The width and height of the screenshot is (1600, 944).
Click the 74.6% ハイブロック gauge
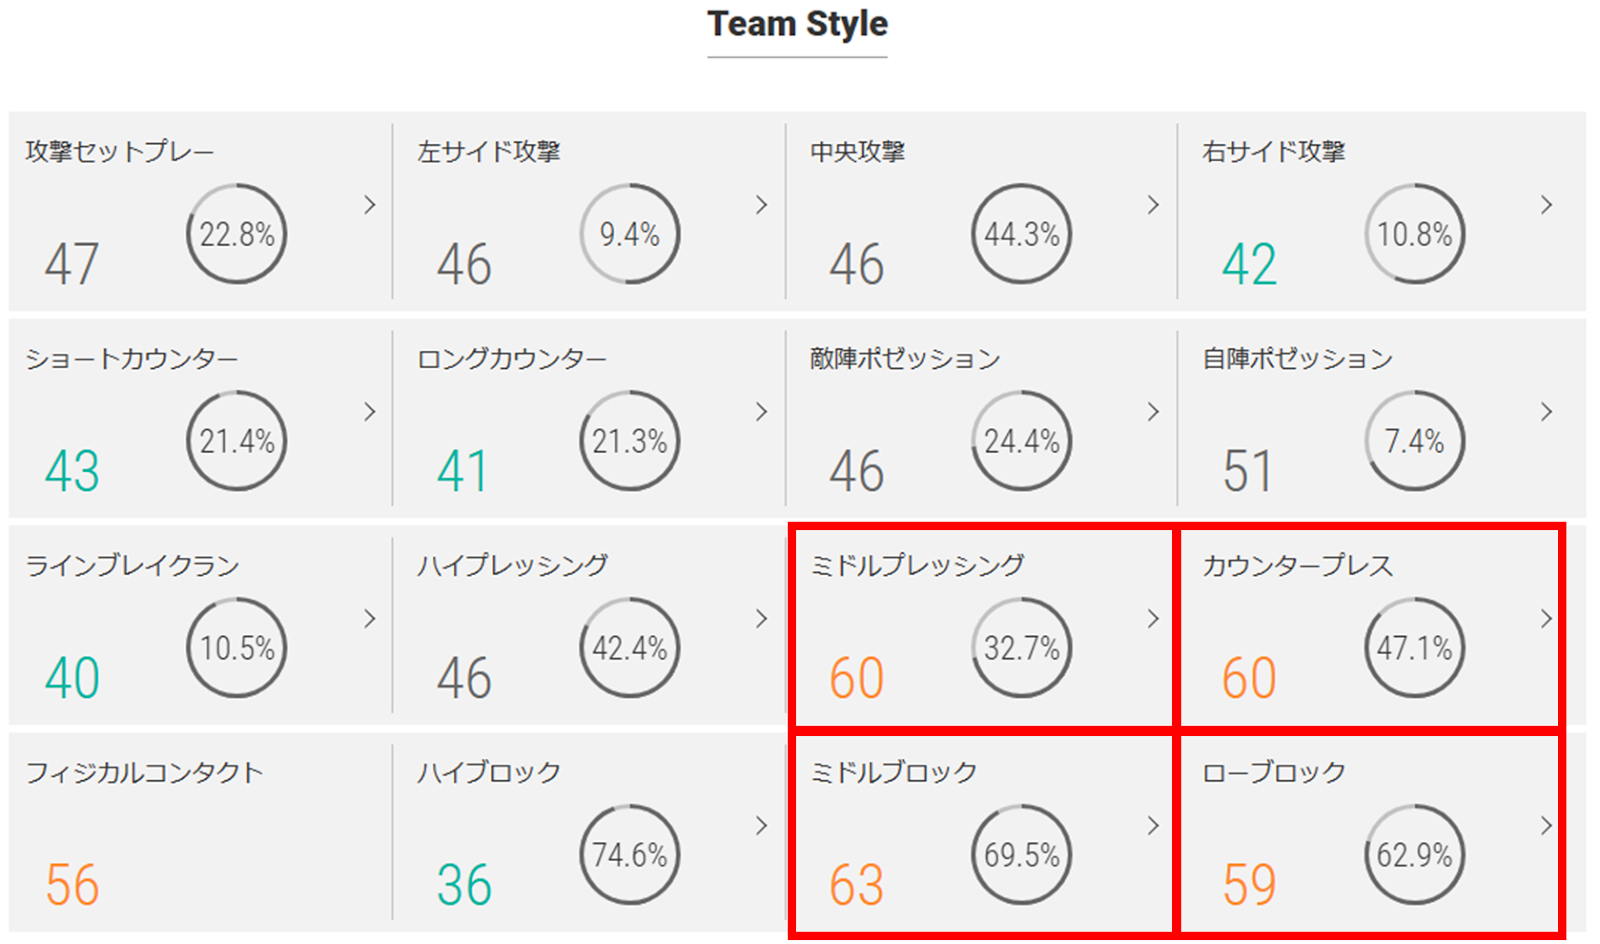630,855
